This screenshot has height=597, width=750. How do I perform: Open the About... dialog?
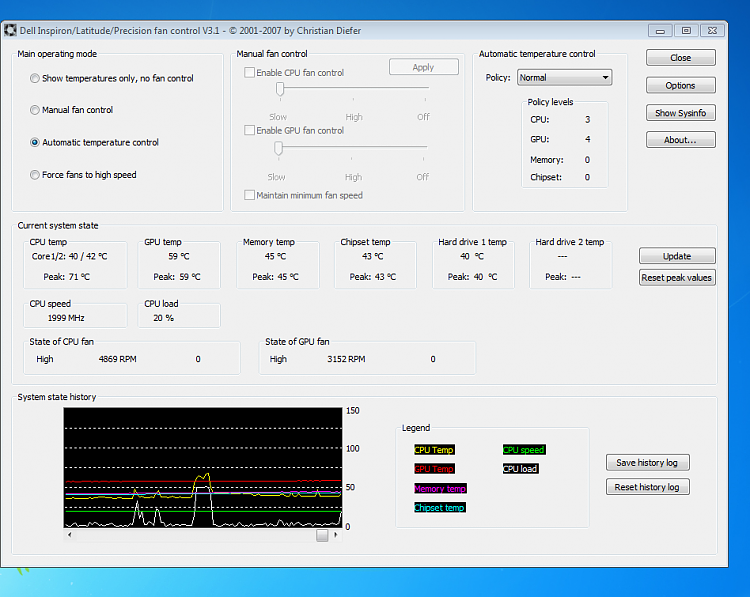(681, 140)
